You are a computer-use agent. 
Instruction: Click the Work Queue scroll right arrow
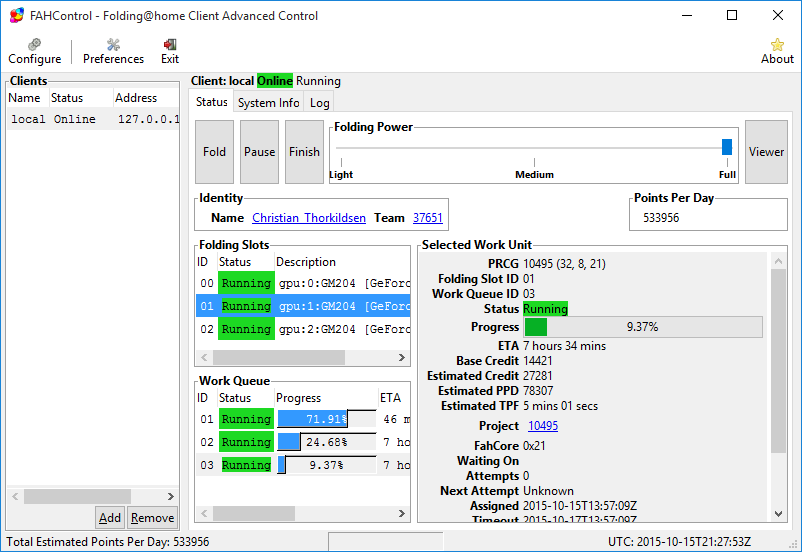(x=402, y=514)
